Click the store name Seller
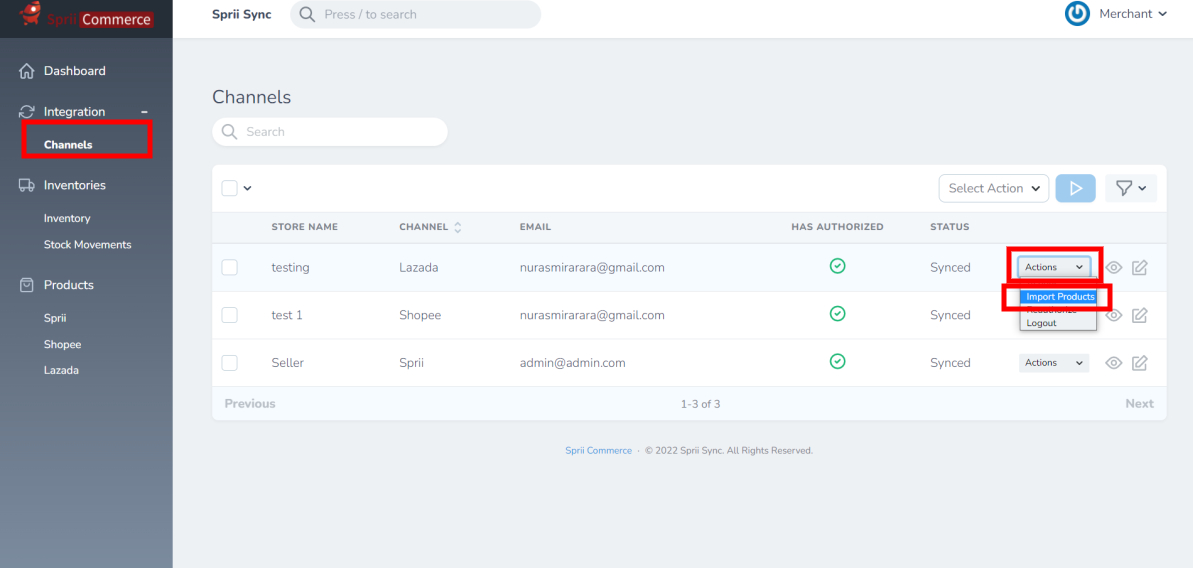The width and height of the screenshot is (1193, 568). 288,363
